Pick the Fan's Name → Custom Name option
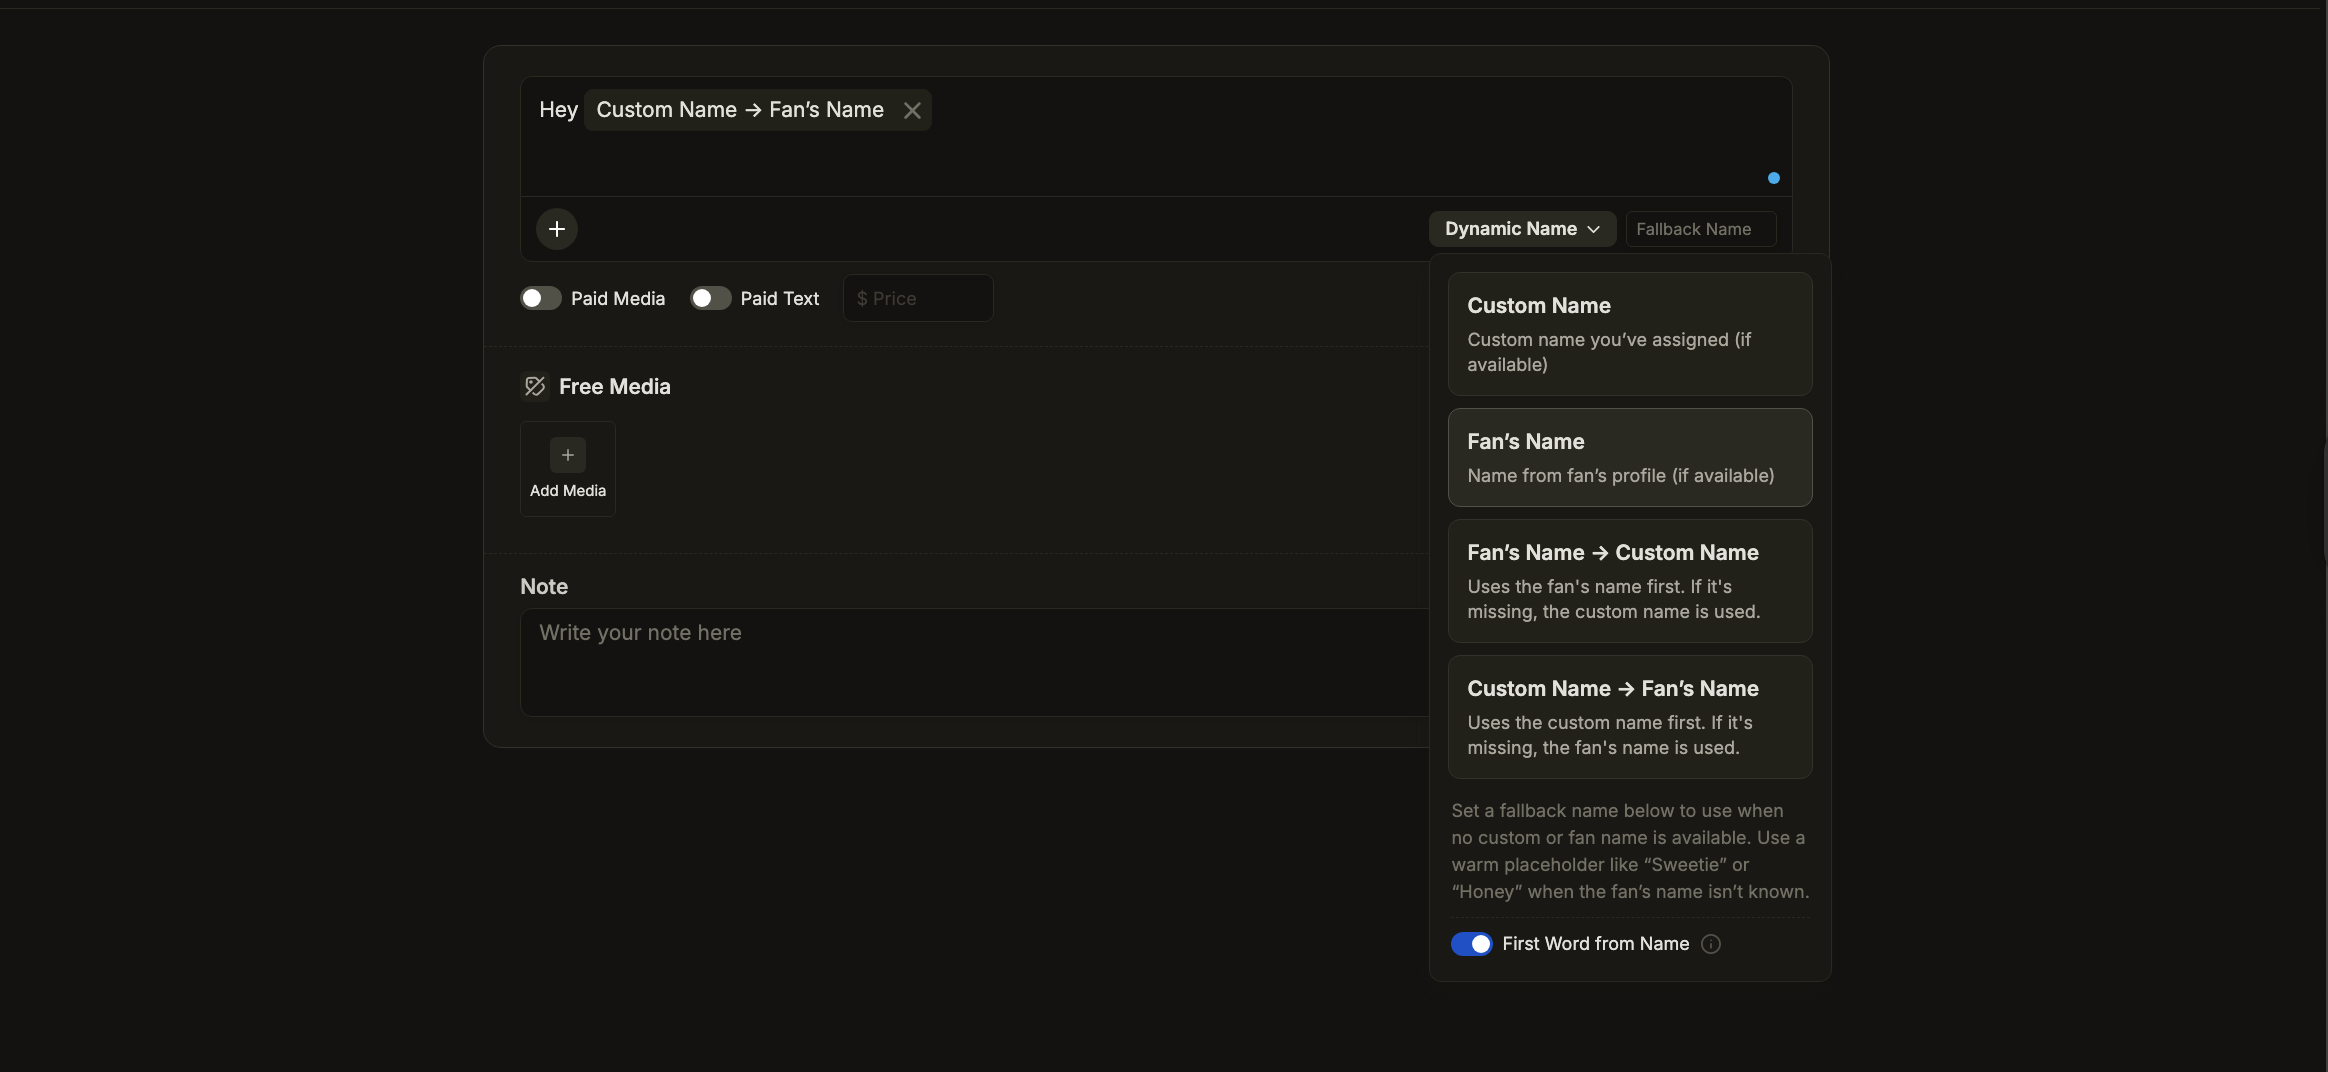Screen dimensions: 2328x1072 pos(1629,581)
